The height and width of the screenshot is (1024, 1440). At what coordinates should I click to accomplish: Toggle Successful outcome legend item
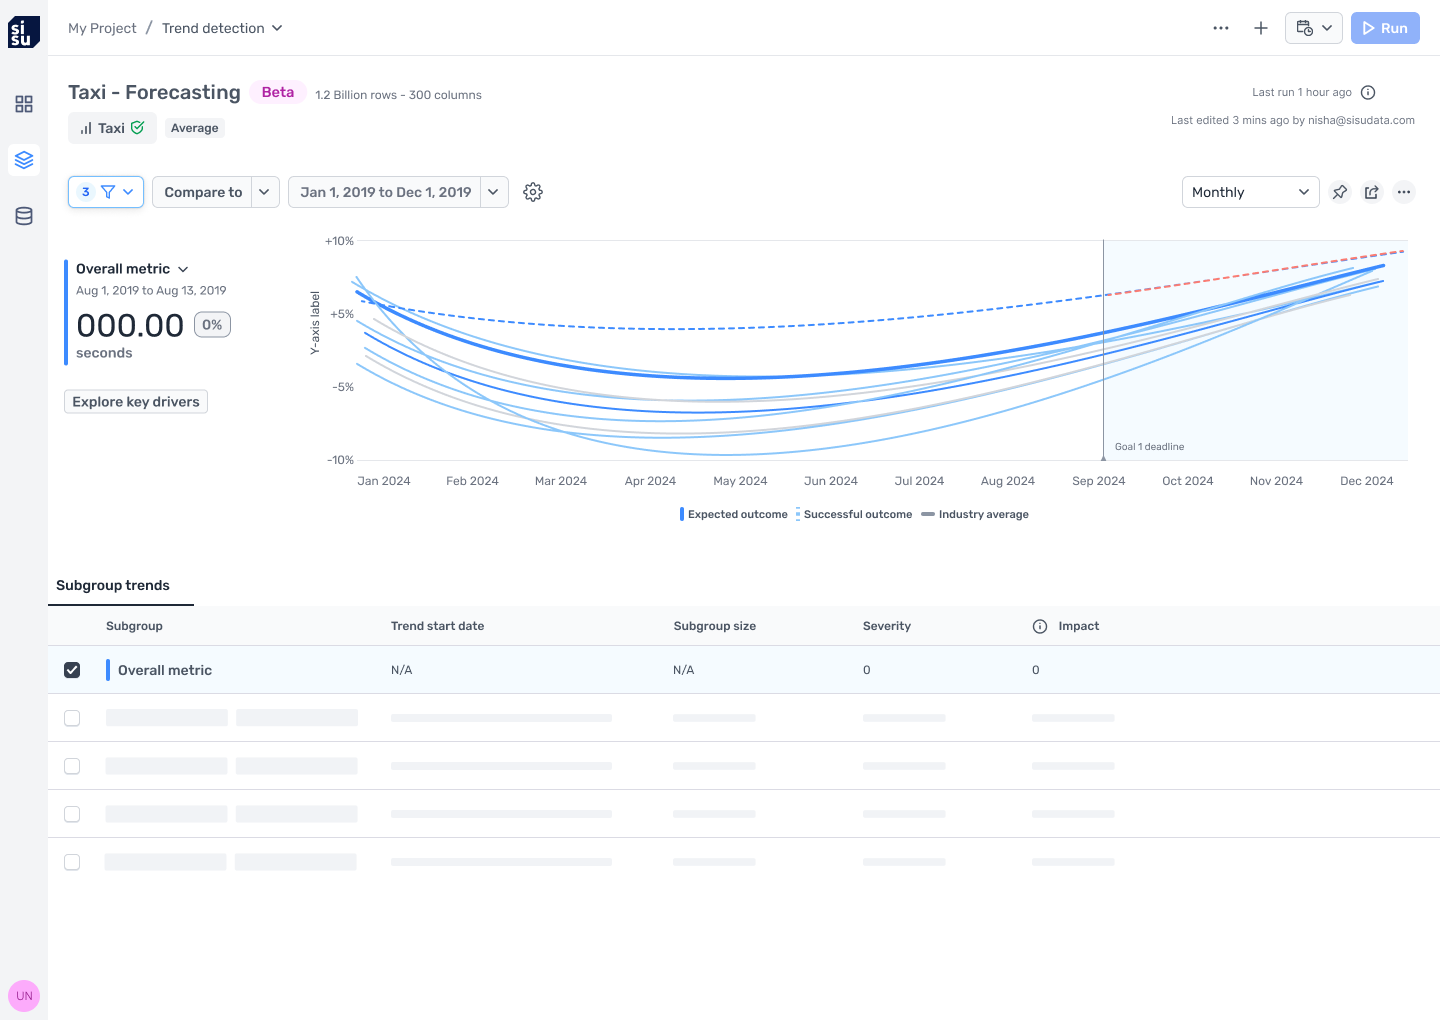(854, 514)
